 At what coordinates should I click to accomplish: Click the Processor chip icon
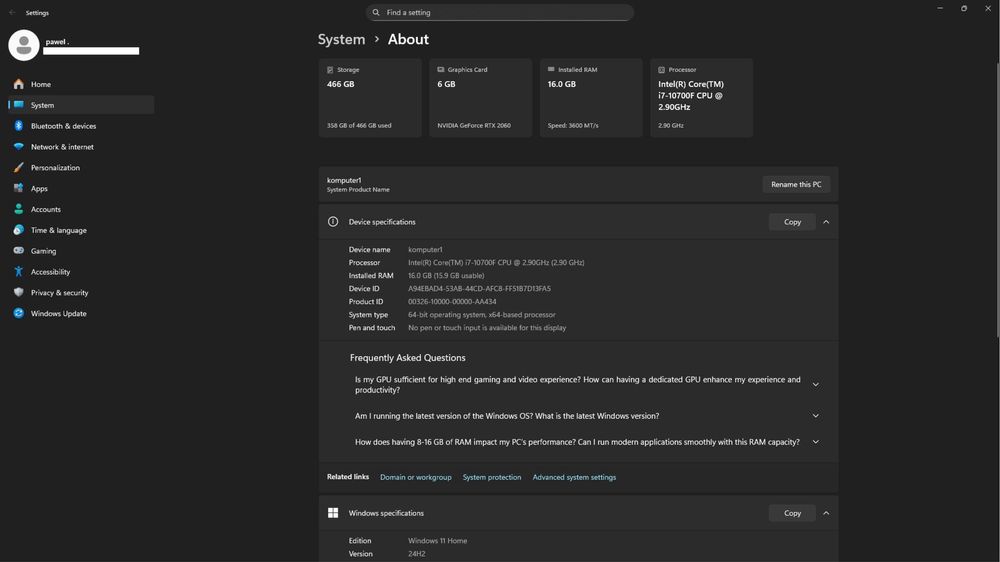[x=661, y=70]
